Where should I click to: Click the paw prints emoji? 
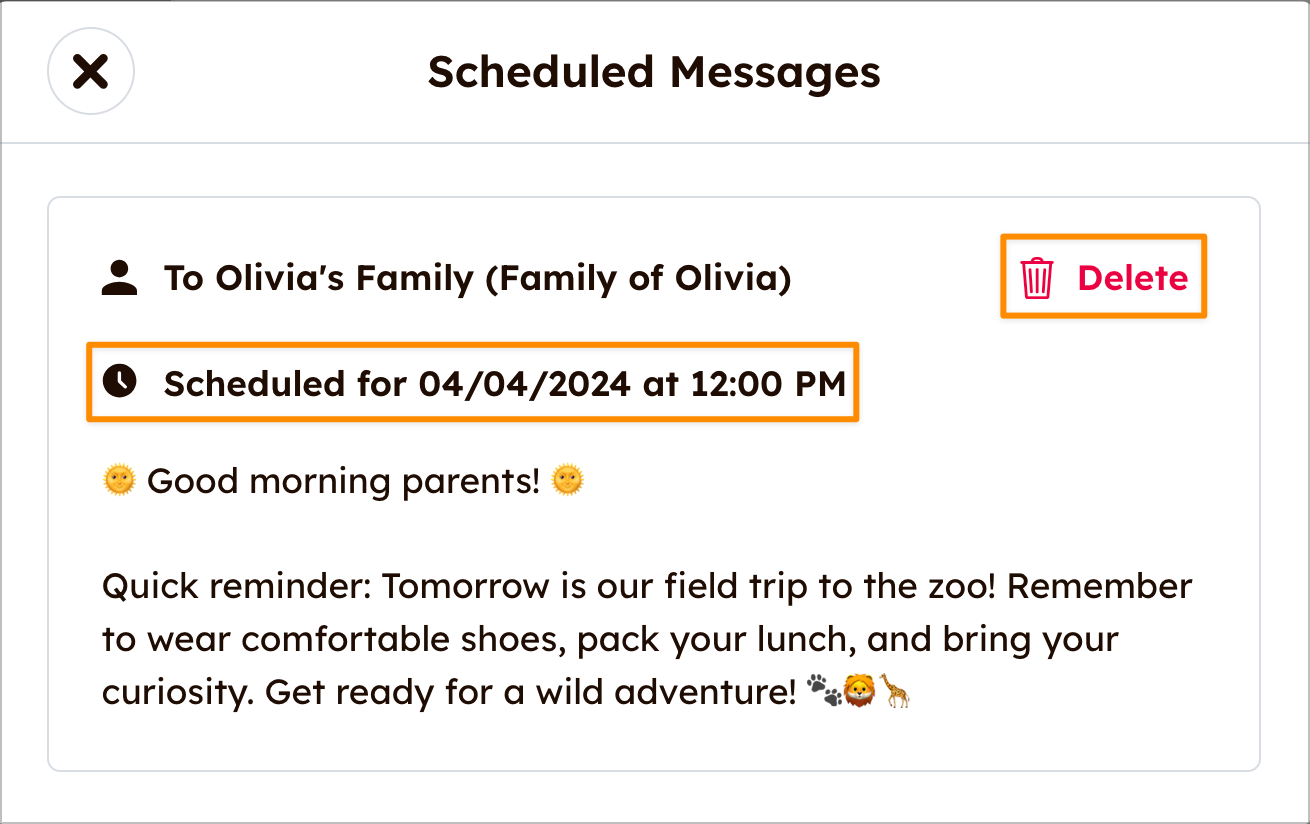coord(824,691)
